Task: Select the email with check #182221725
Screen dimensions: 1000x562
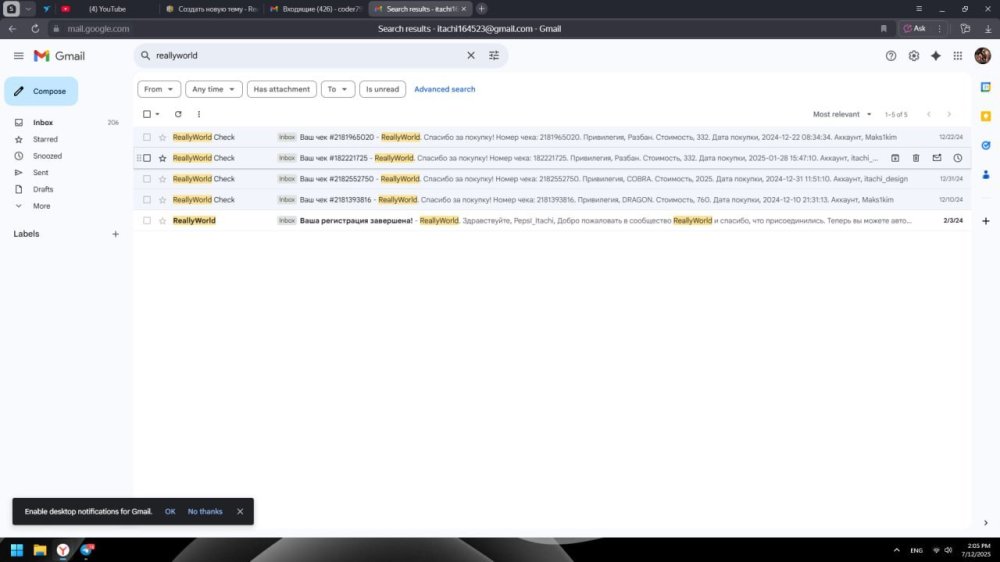Action: pos(147,158)
